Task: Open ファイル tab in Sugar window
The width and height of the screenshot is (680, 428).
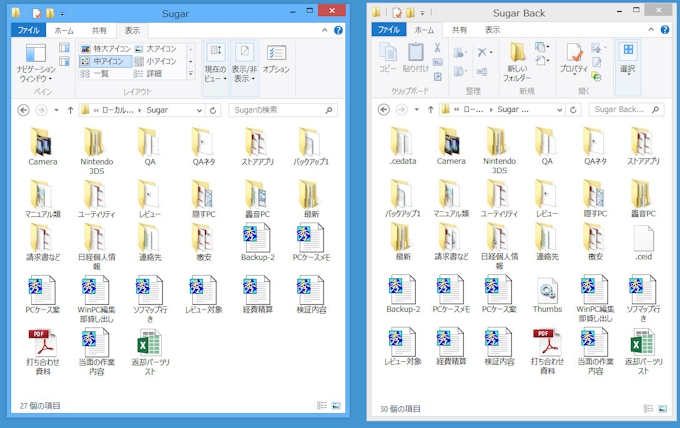Action: (28, 30)
